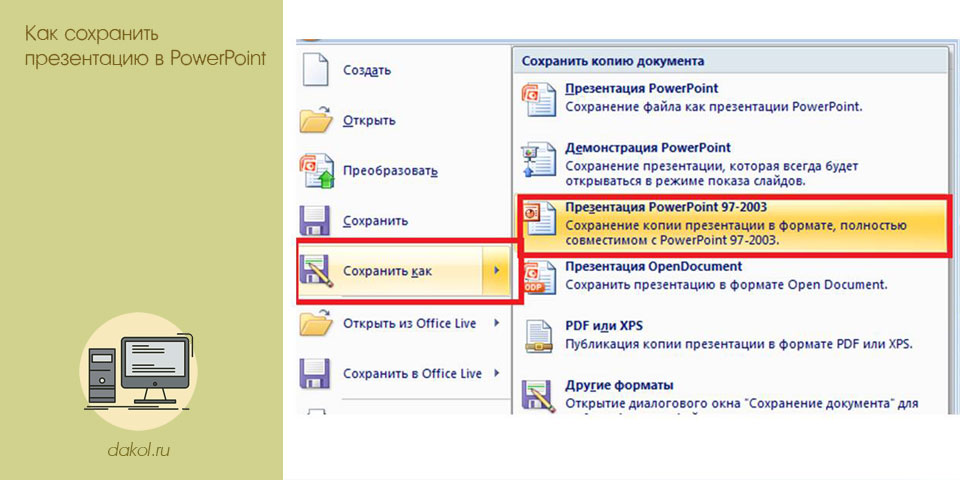Click description совместимом с PowerPoint 97-2003

[673, 241]
